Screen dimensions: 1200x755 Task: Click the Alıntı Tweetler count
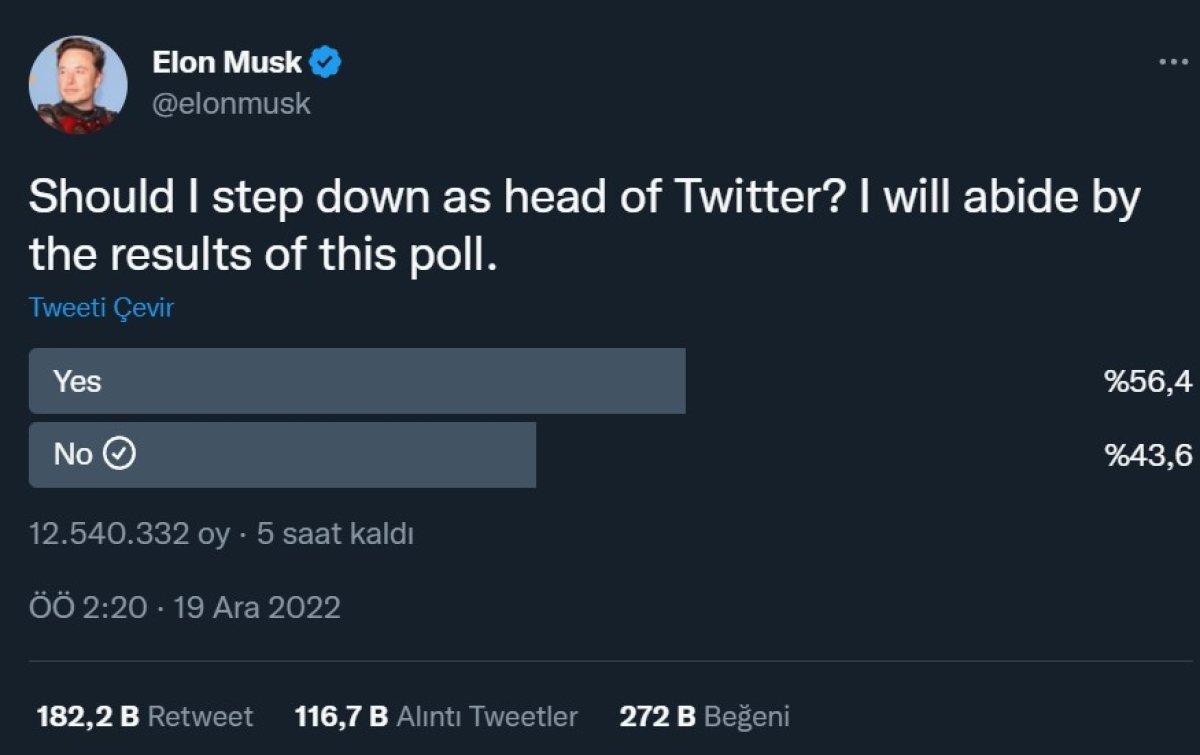pos(435,716)
